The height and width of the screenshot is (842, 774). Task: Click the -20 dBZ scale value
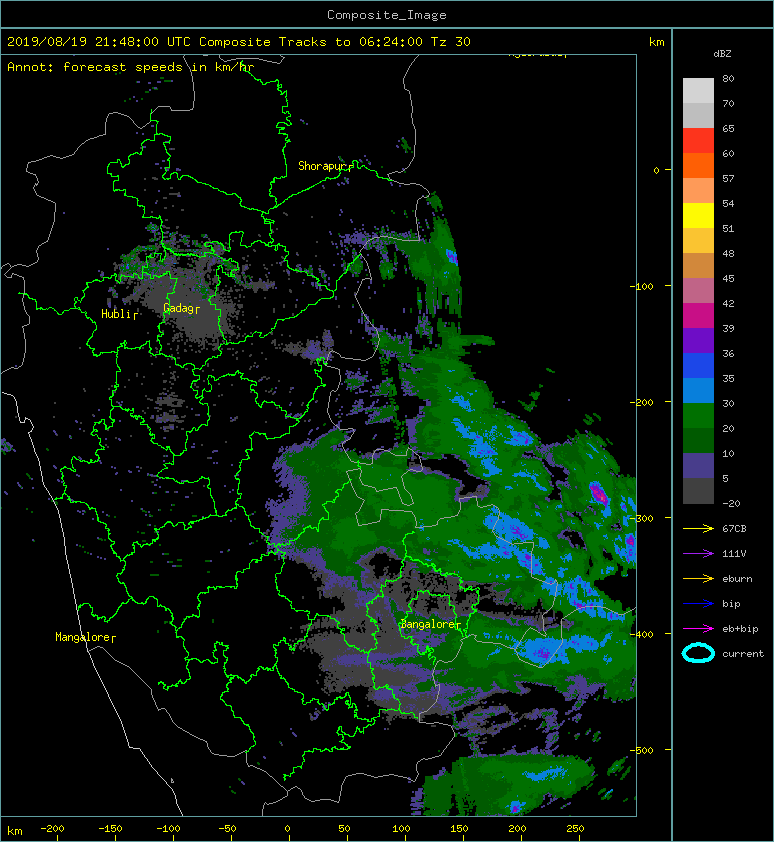click(x=731, y=503)
